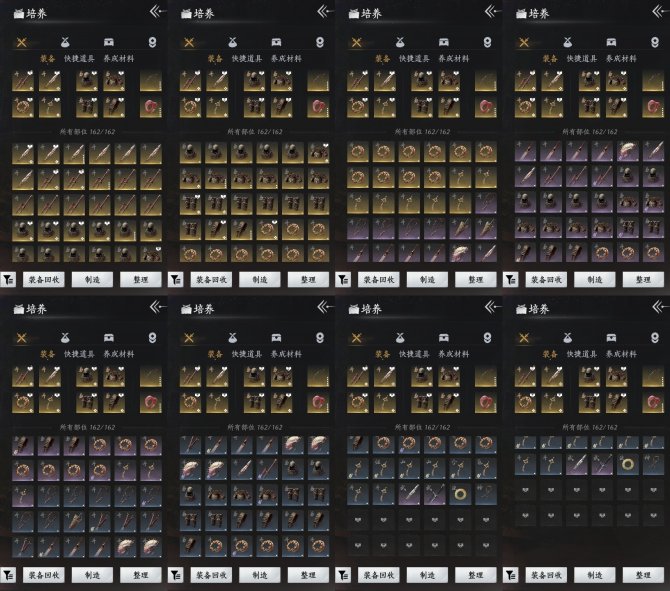Select gold ring item in bottom row fourth panel
The height and width of the screenshot is (591, 670).
point(628,464)
